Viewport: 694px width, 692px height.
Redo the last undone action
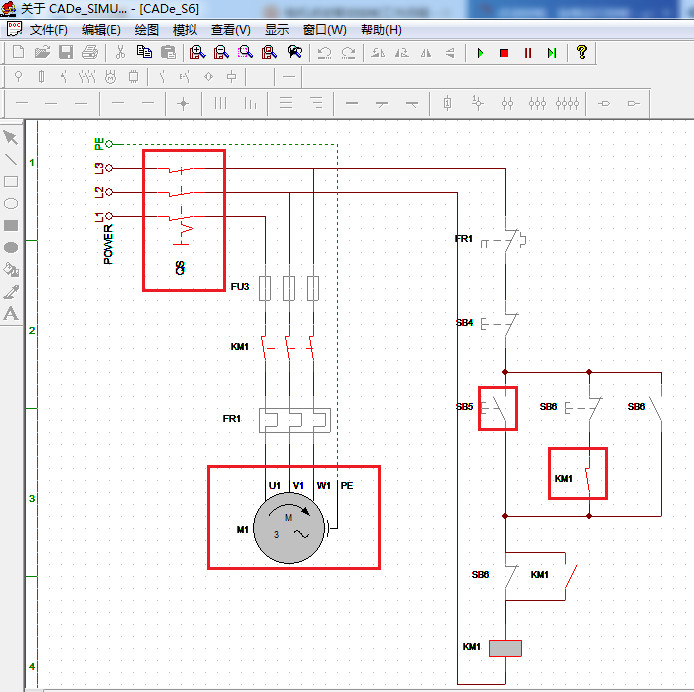click(348, 53)
